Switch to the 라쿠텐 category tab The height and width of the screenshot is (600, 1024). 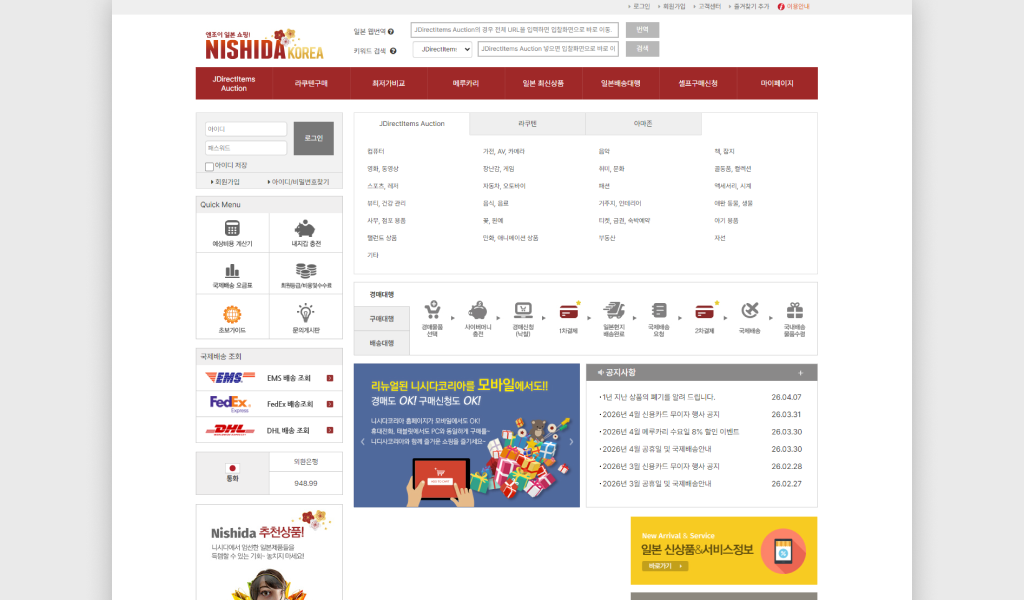pos(528,124)
